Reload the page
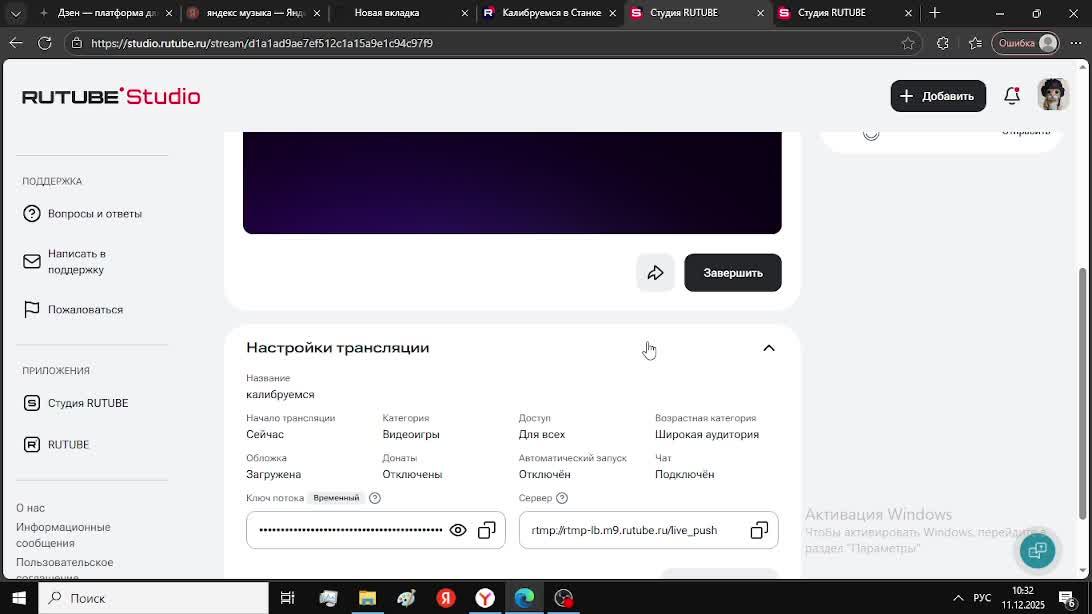1092x614 pixels. [45, 43]
